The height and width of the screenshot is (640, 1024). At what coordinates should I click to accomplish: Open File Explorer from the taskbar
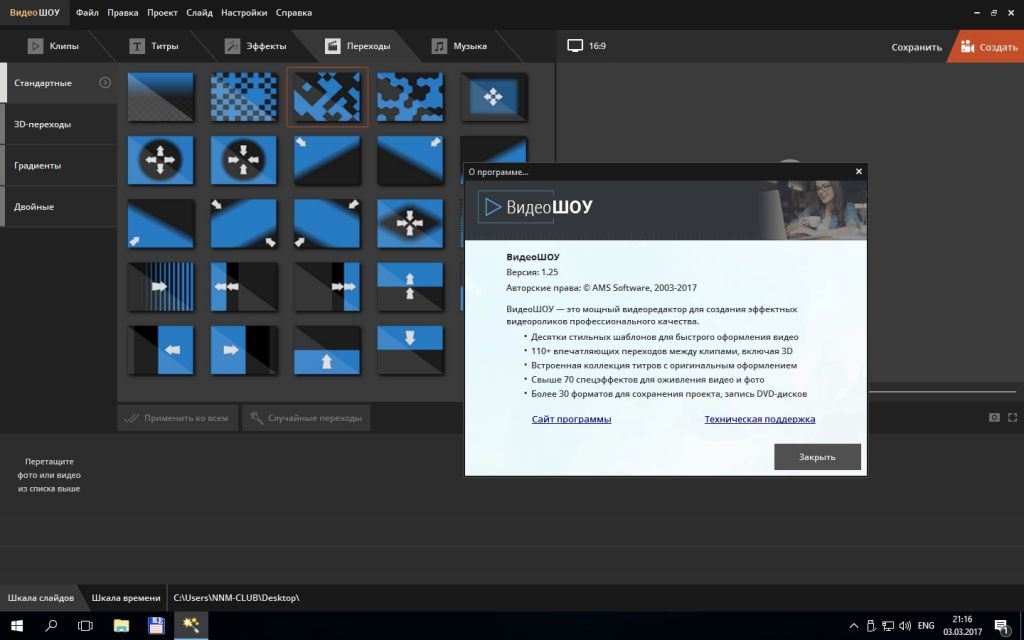[121, 625]
